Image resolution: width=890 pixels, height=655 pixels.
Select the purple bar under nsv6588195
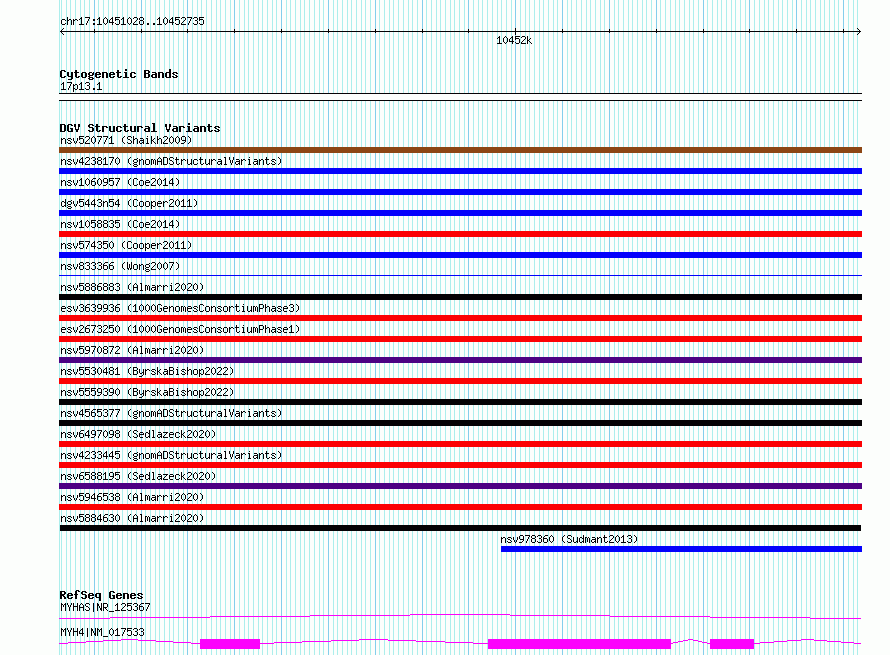point(460,486)
